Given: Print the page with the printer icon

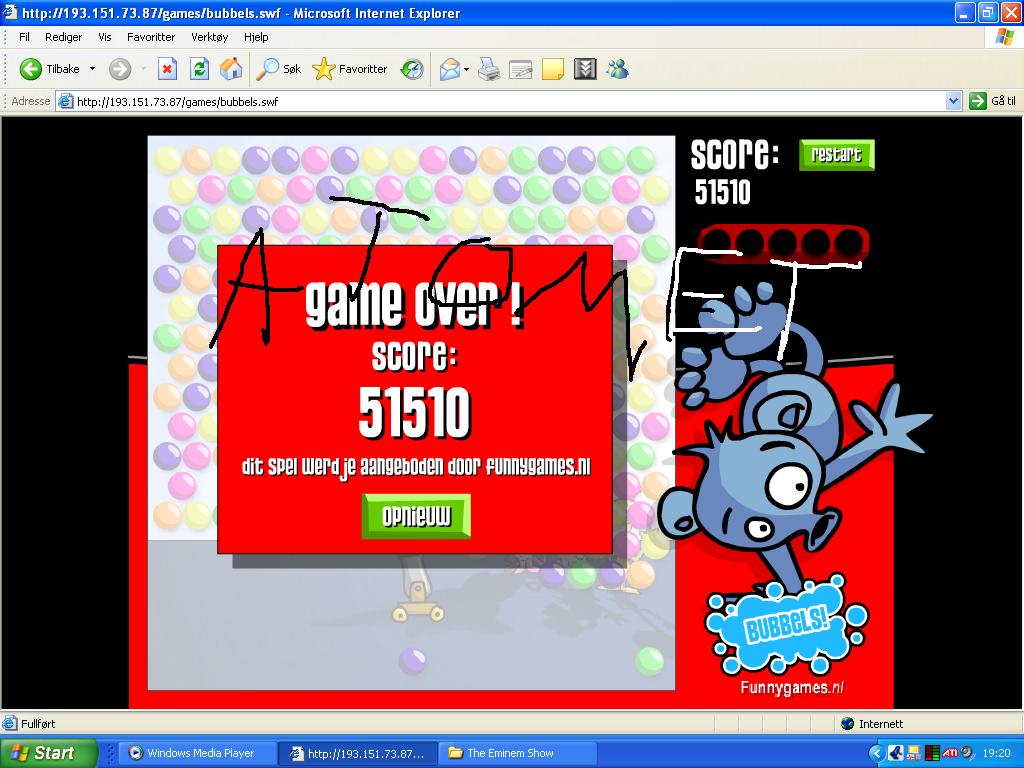Looking at the screenshot, I should [x=488, y=69].
